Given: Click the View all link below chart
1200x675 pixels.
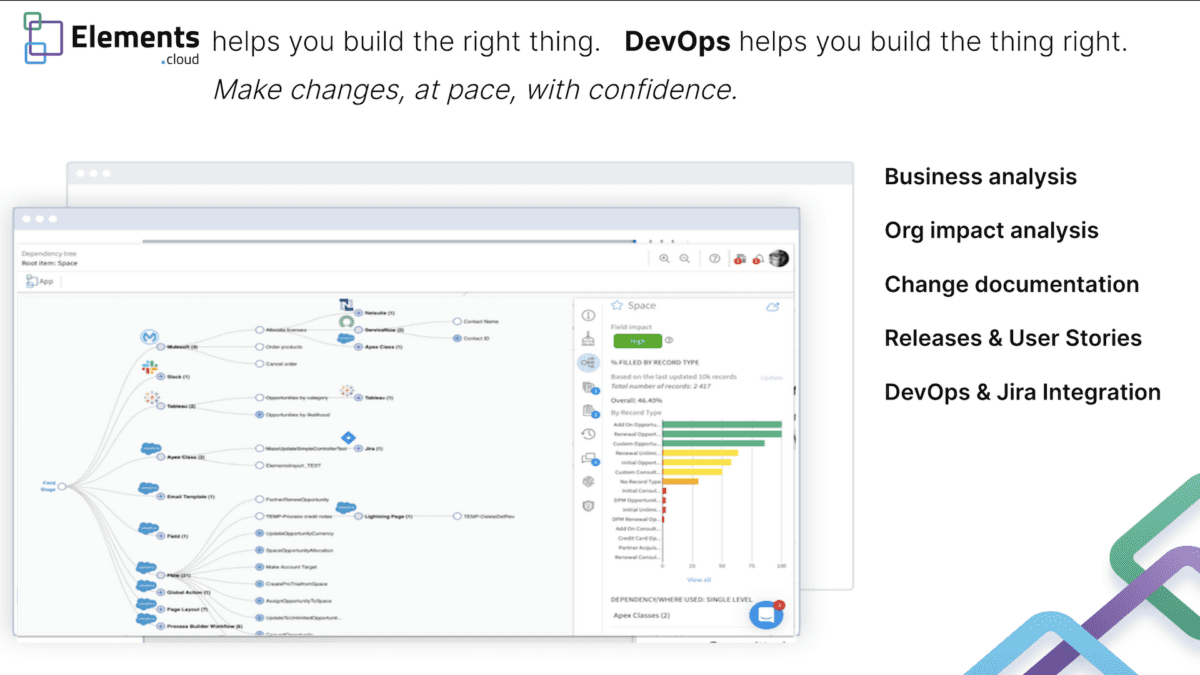Looking at the screenshot, I should pyautogui.click(x=699, y=579).
